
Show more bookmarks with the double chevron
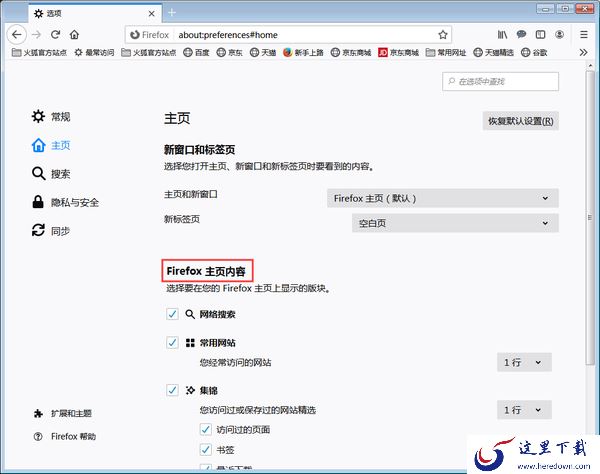(x=583, y=52)
